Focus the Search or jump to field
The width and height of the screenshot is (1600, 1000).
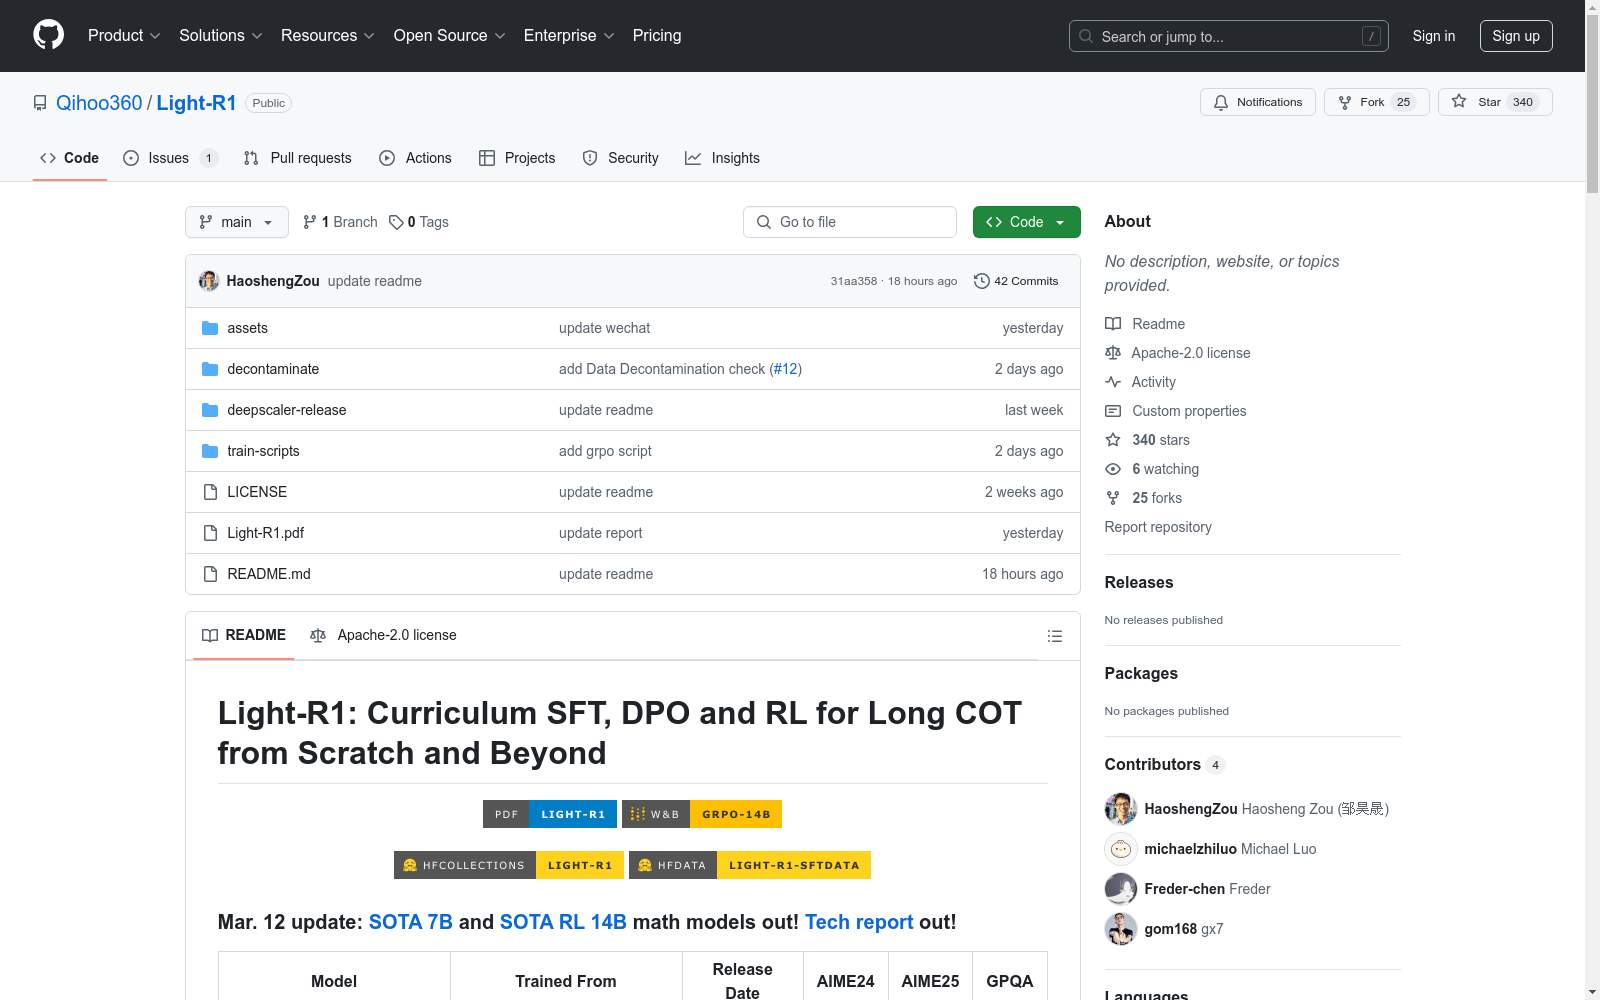tap(1229, 36)
